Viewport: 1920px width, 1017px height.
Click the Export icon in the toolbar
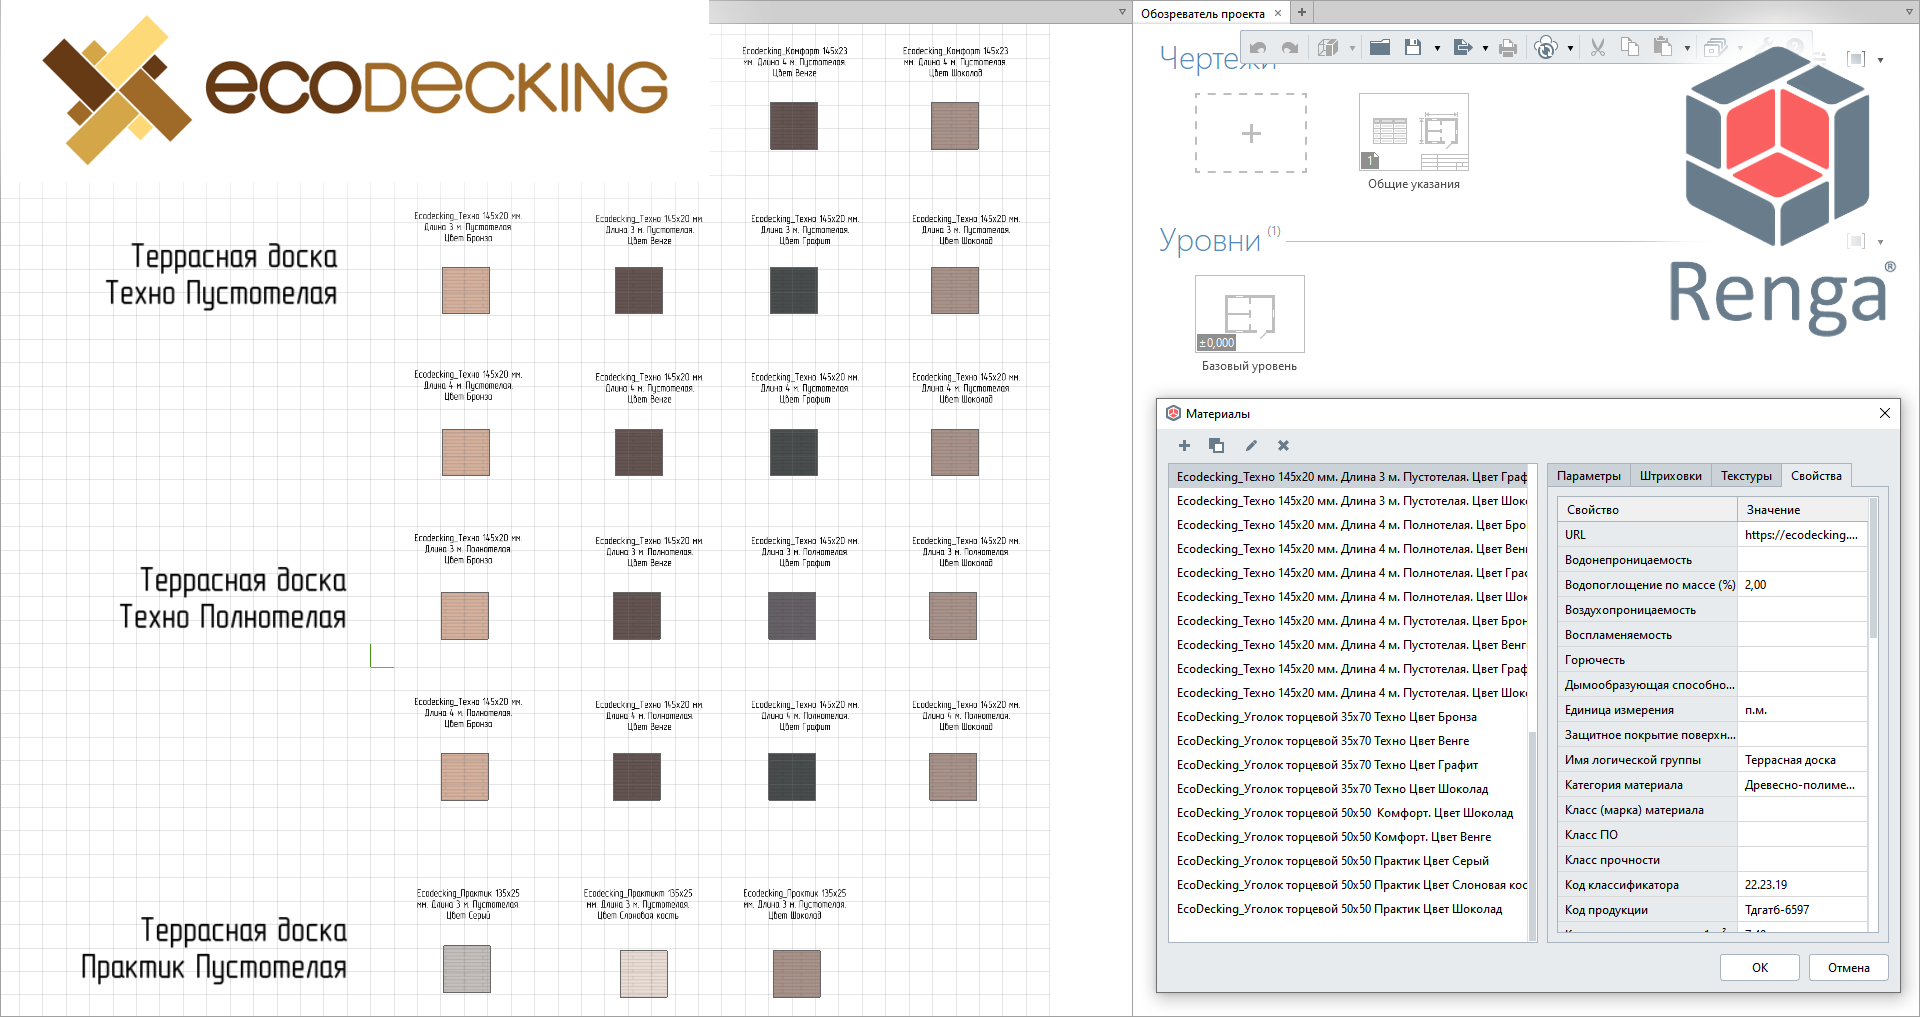tap(1462, 48)
